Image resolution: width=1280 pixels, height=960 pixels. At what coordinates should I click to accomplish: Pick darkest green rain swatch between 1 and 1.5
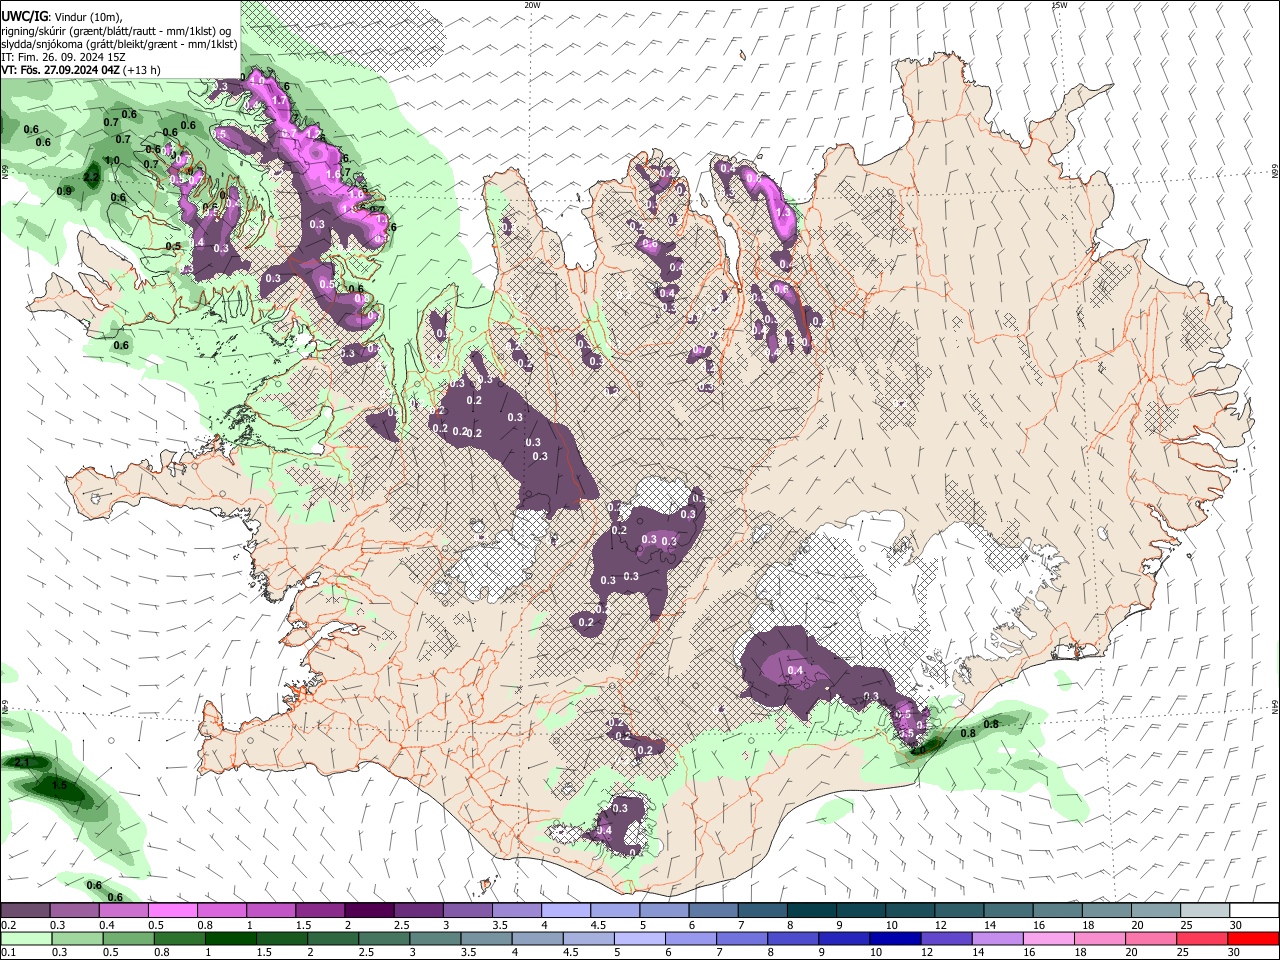tap(231, 939)
